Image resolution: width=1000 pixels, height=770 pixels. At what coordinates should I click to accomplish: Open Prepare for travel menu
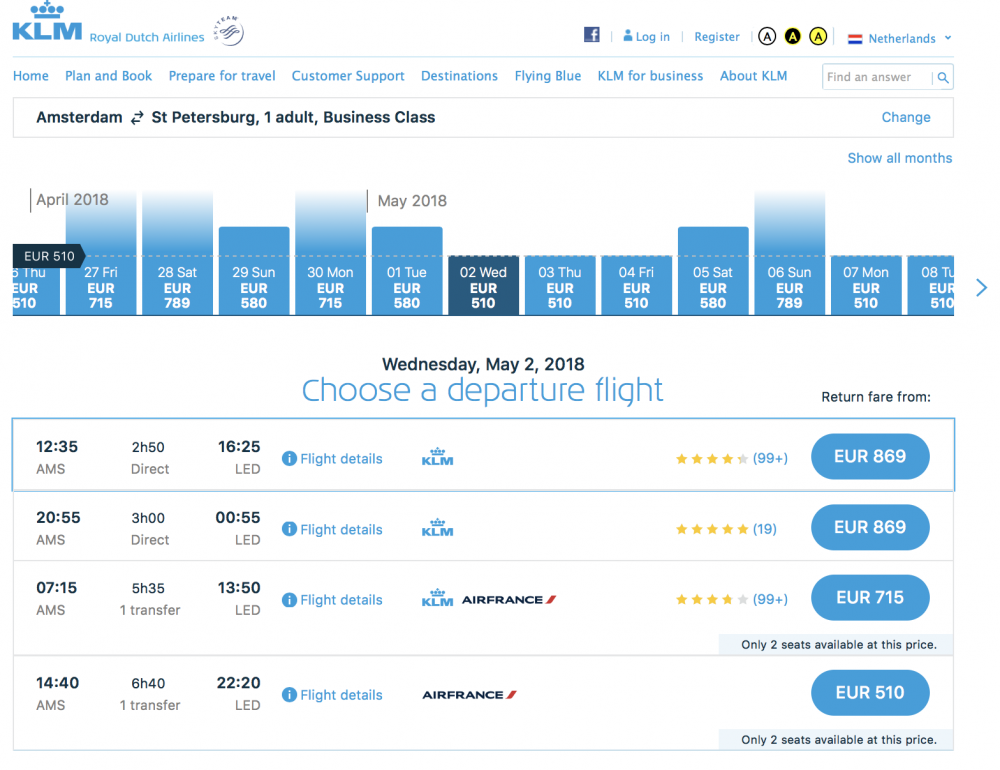click(x=222, y=76)
